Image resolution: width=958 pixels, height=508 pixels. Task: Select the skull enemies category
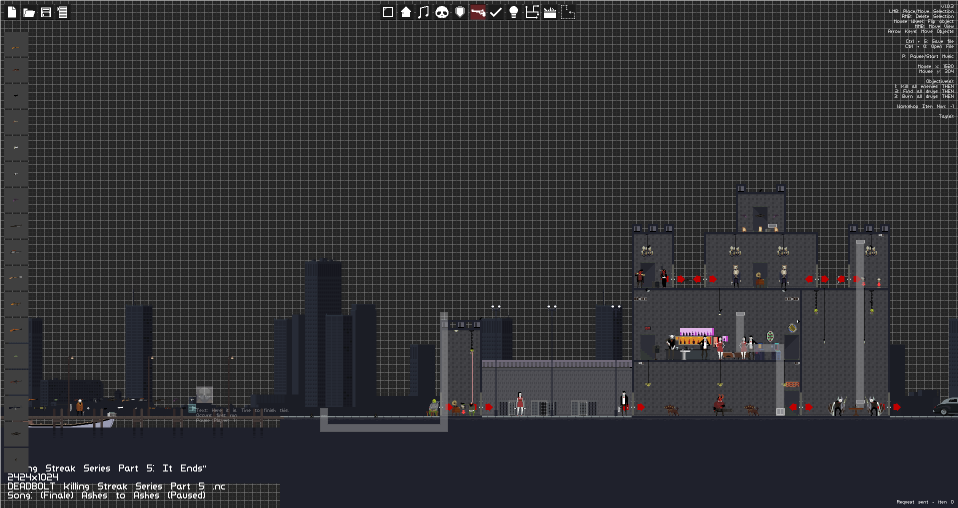[x=442, y=12]
